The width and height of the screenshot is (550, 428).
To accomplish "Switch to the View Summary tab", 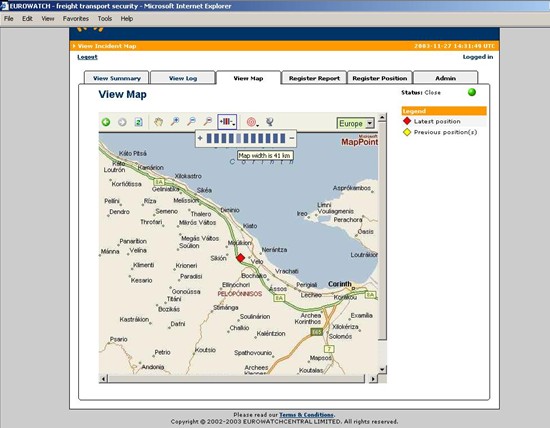I will coord(117,78).
